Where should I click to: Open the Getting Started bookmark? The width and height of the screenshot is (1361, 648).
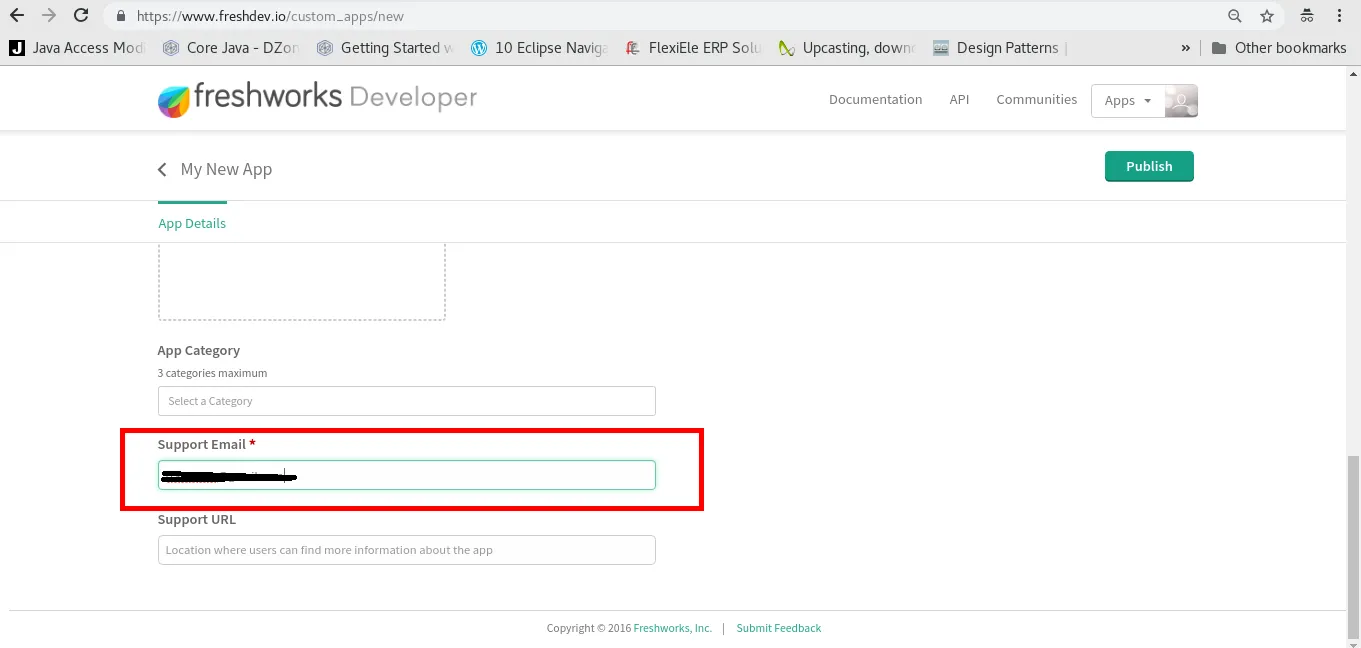pos(385,47)
